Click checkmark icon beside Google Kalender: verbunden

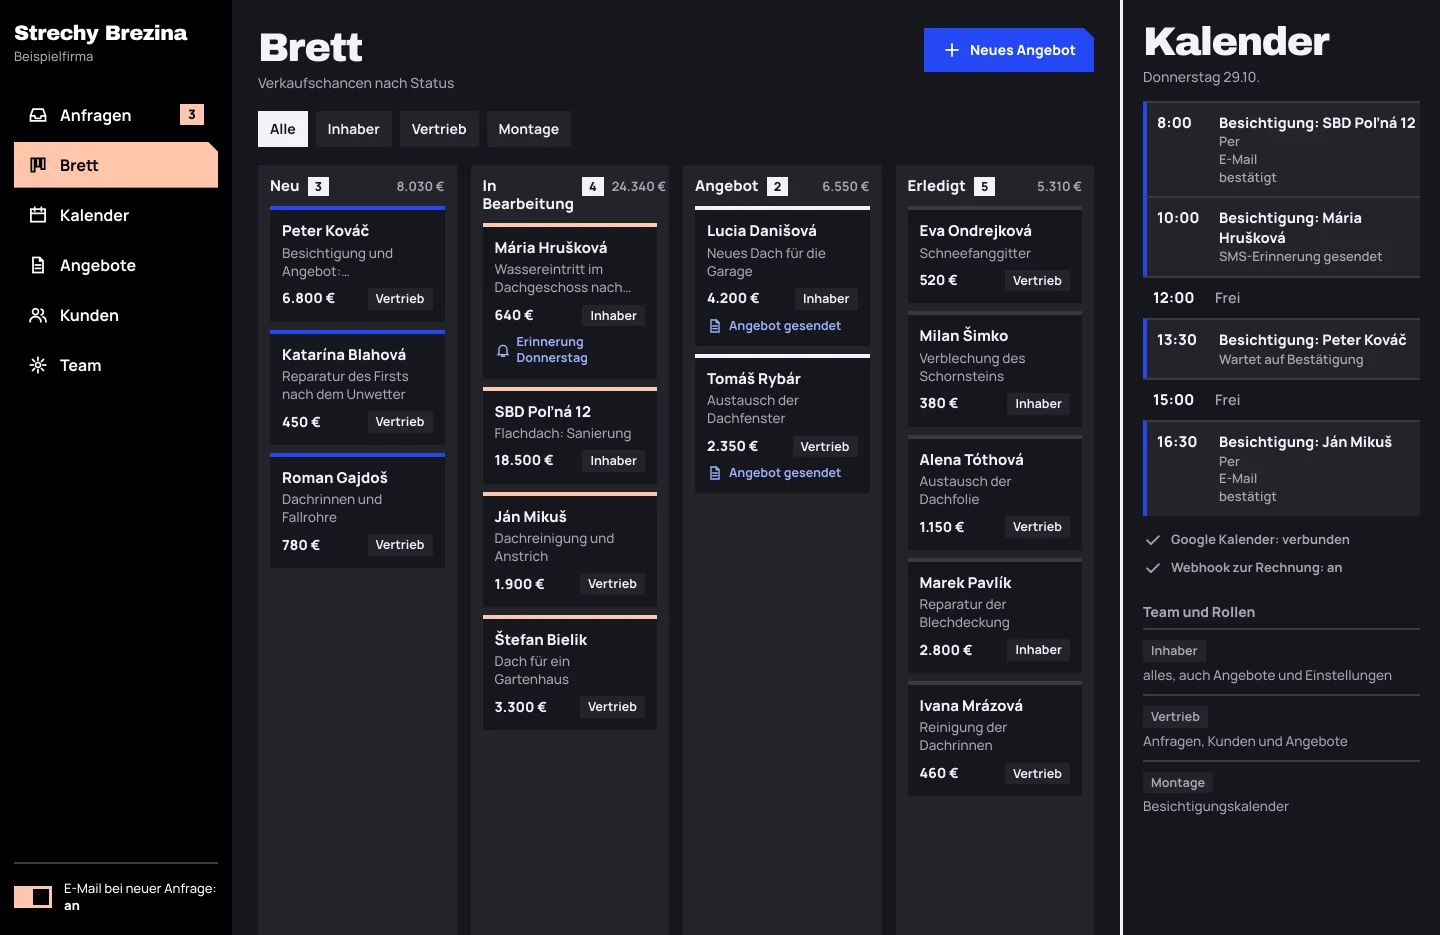point(1152,540)
